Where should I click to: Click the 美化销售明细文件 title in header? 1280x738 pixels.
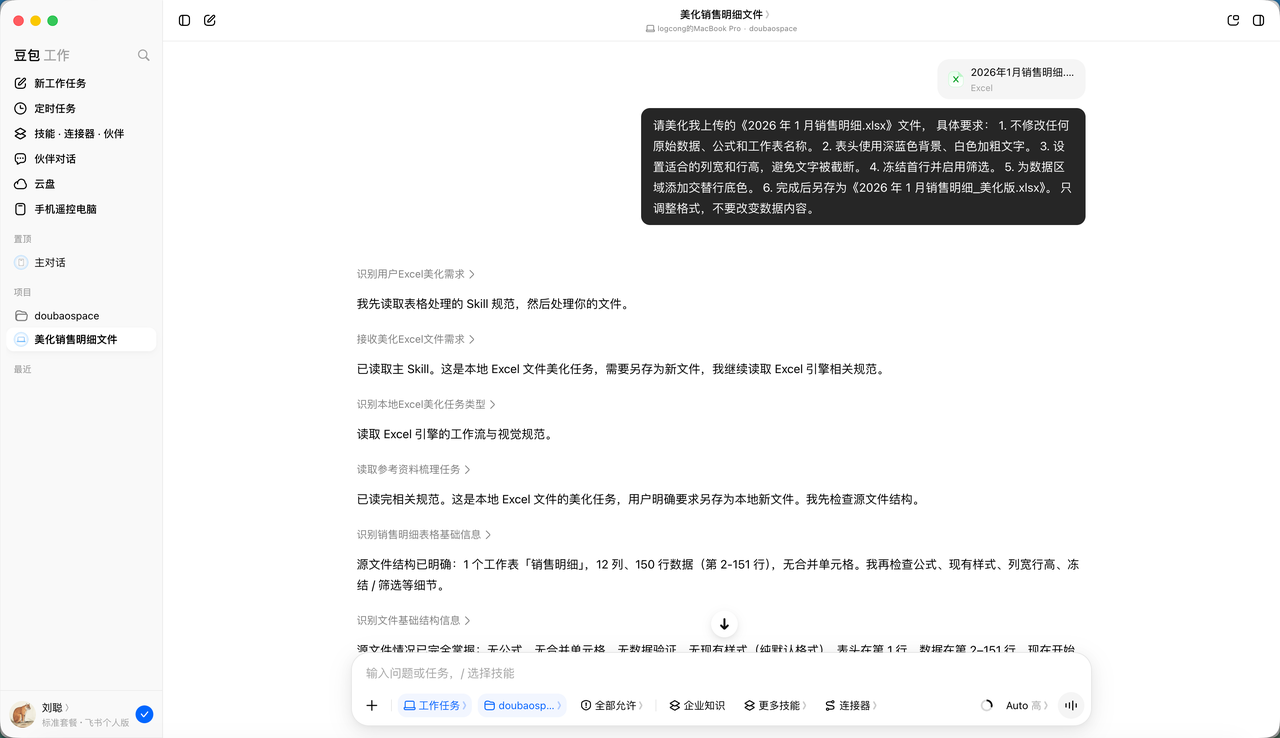click(x=724, y=14)
